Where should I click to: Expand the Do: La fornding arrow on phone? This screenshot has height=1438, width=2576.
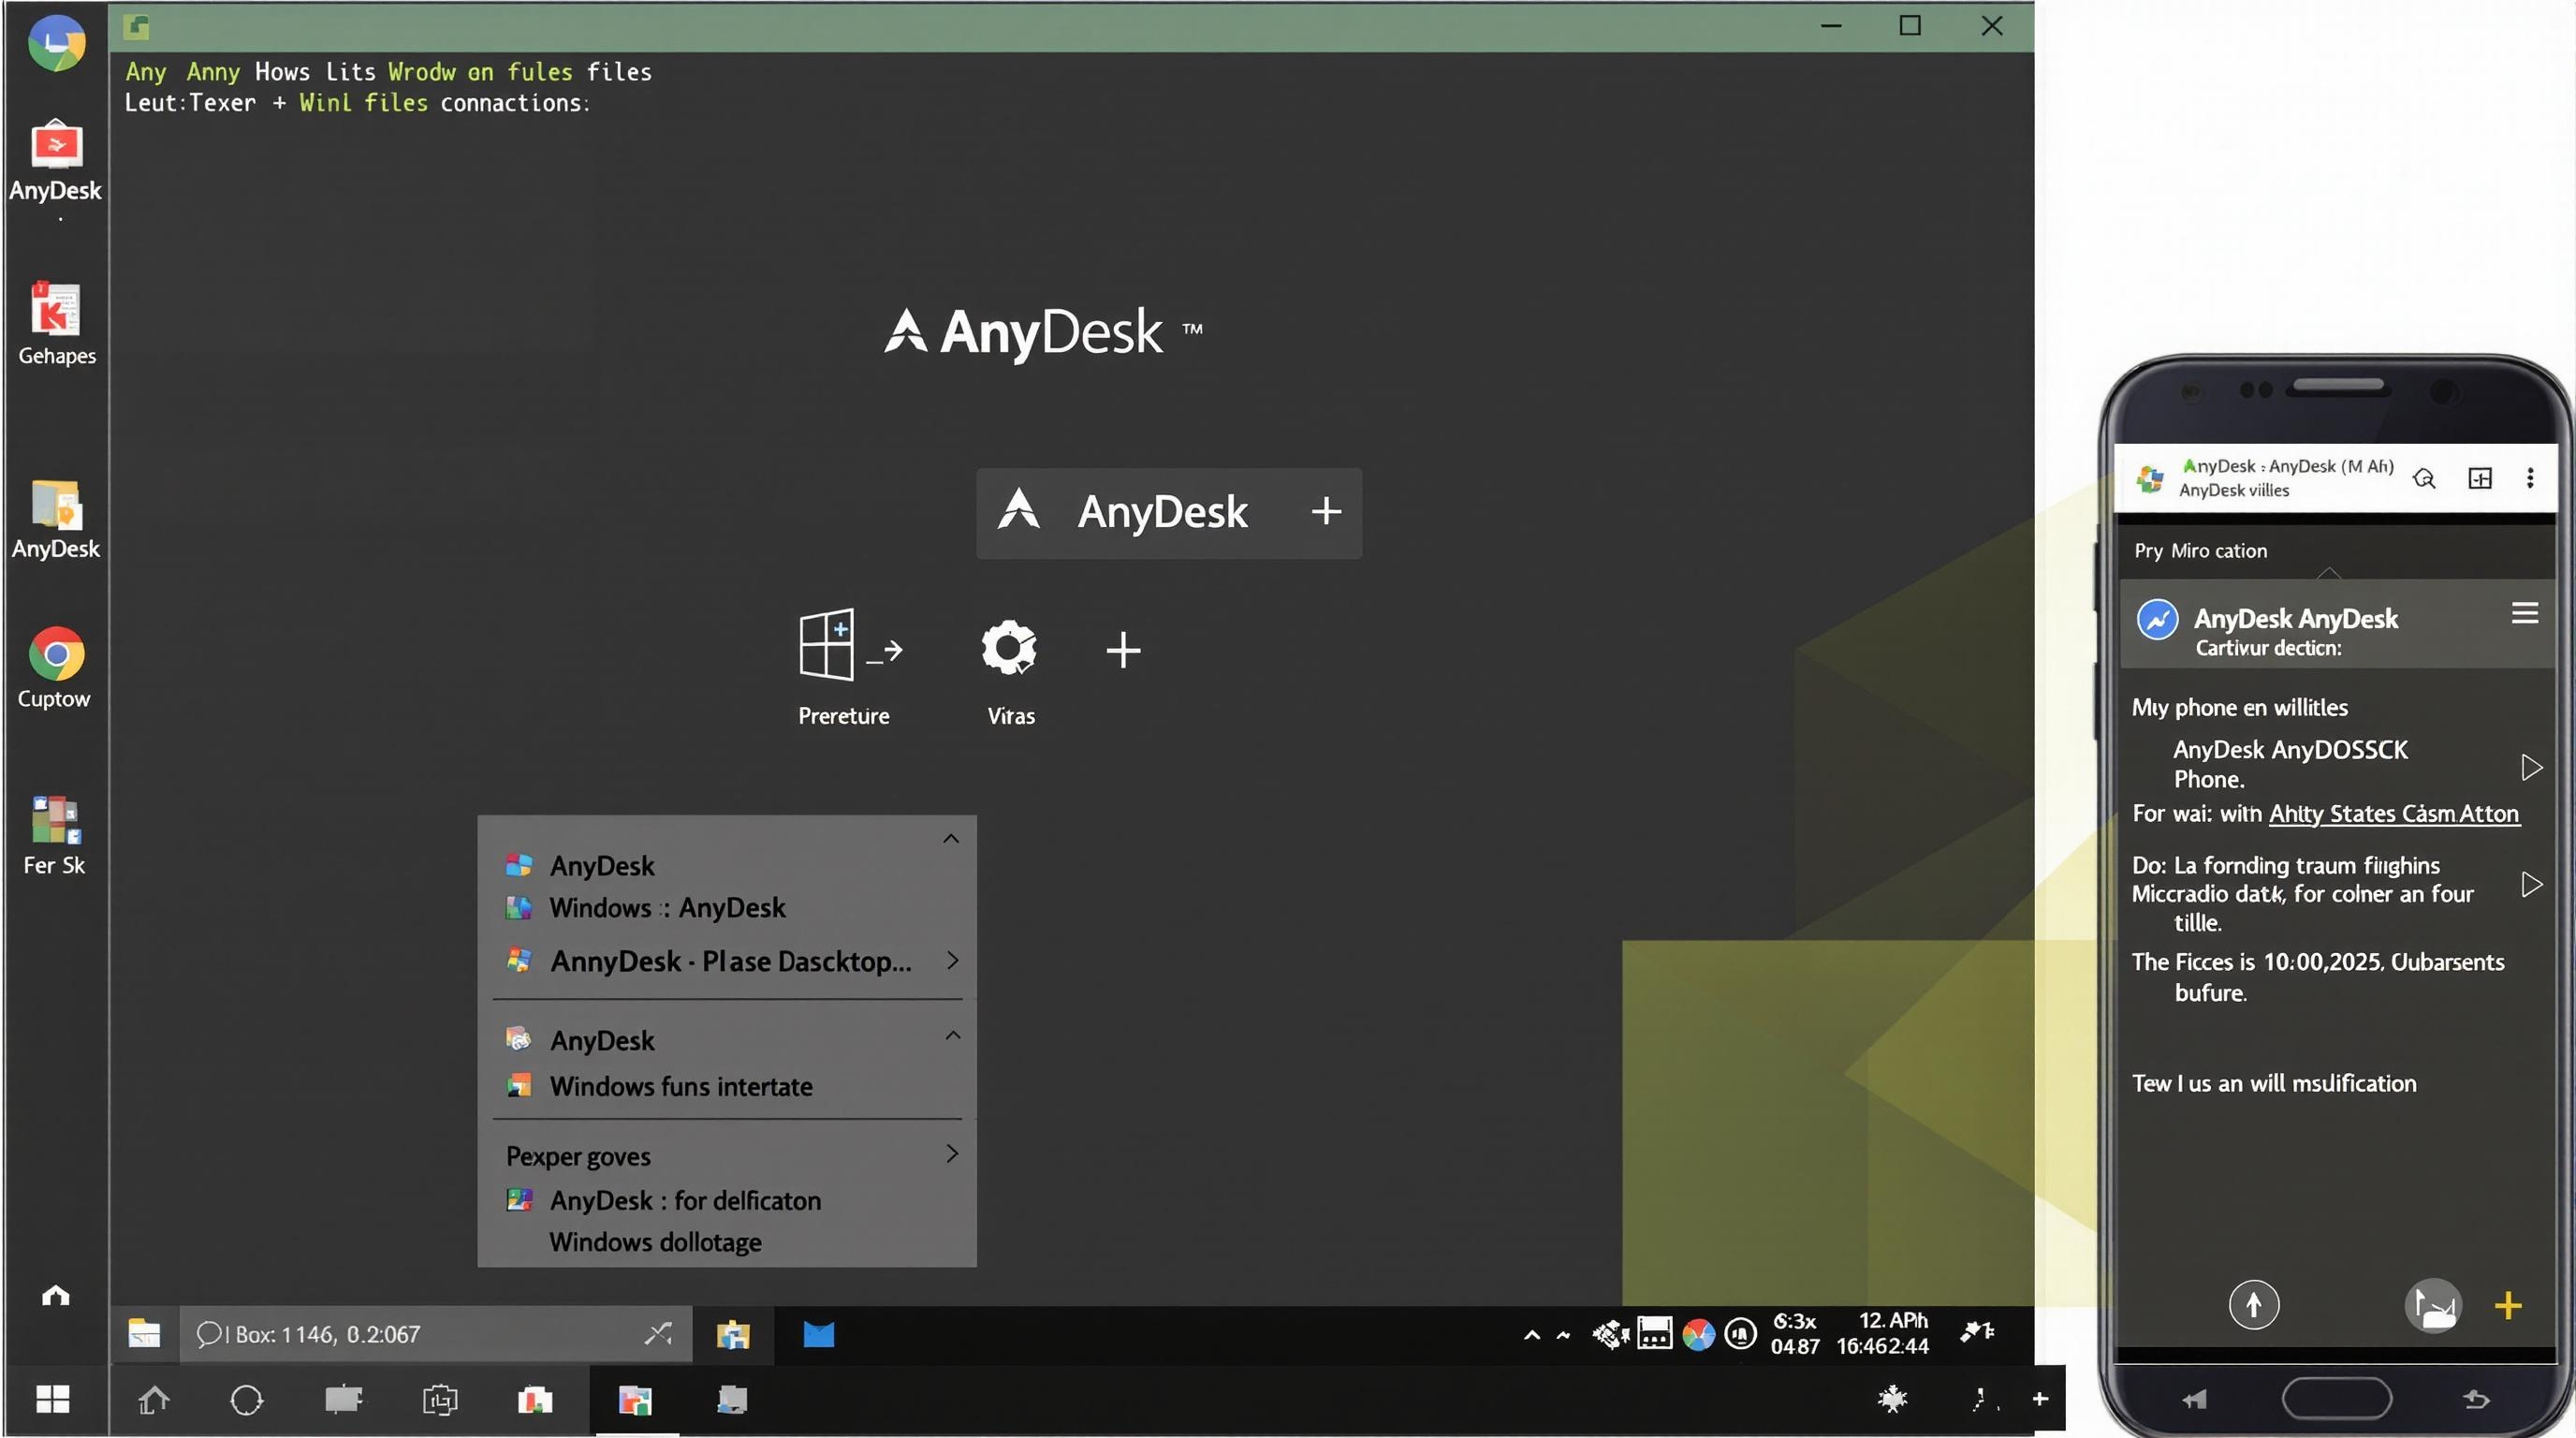[2531, 884]
